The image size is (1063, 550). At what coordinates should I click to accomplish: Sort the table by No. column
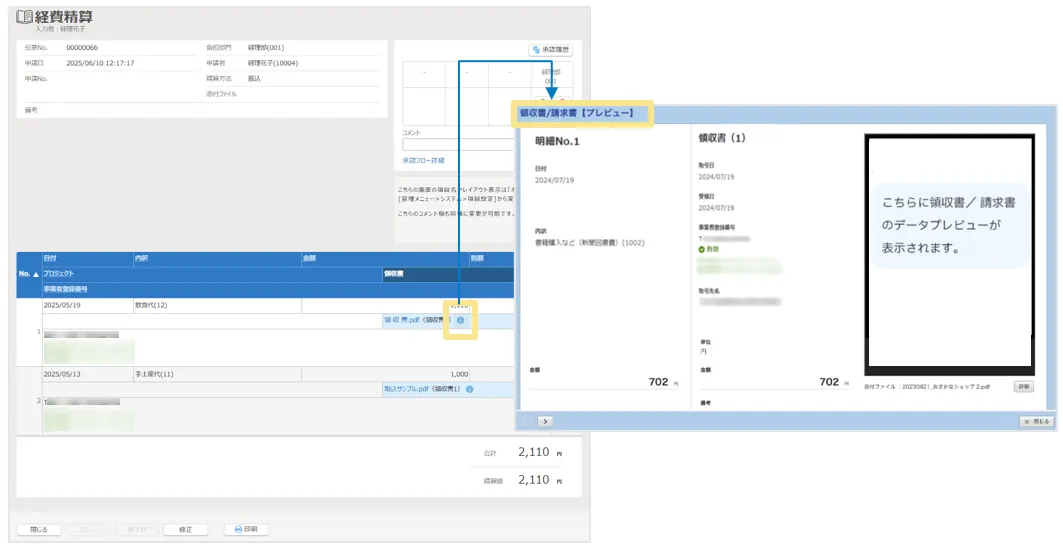coord(29,273)
